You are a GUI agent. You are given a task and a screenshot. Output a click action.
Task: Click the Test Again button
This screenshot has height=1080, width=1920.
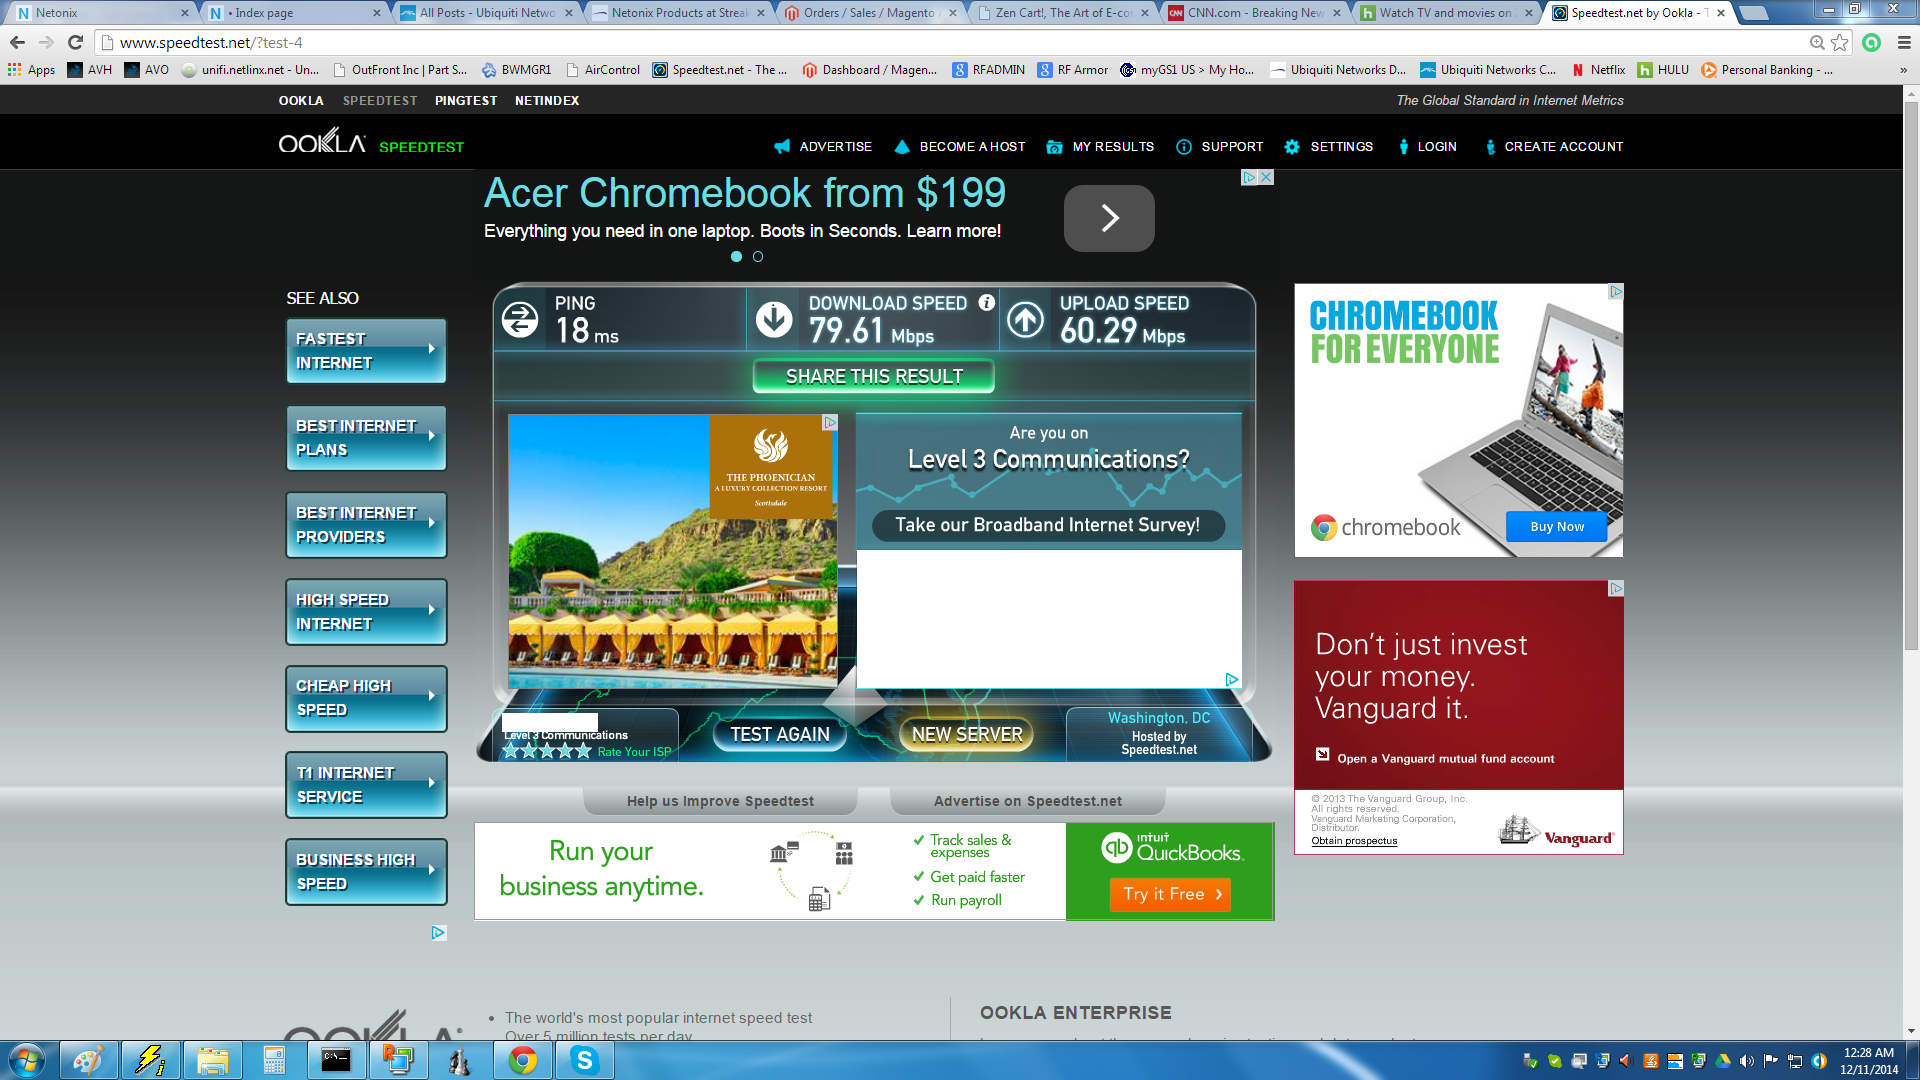click(x=780, y=734)
